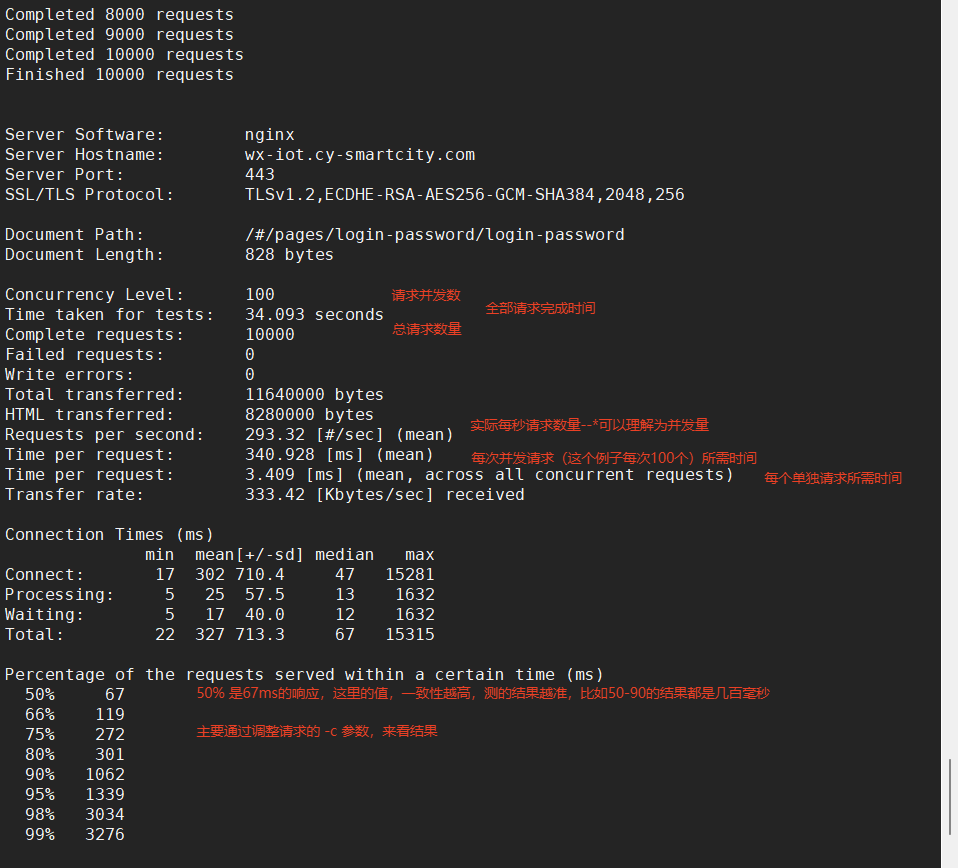Click the 'Total:' row label in connection table
The width and height of the screenshot is (958, 868).
(x=34, y=635)
